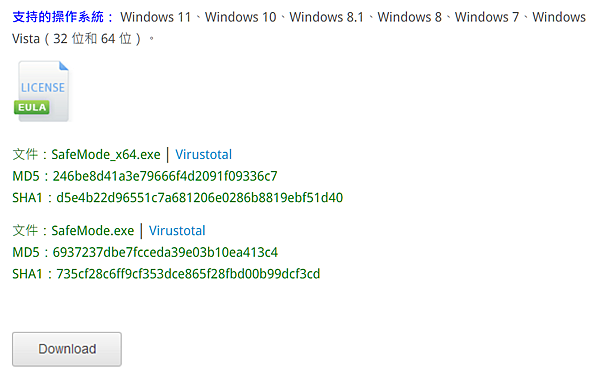Select the SHA1 hash starting with d5e4b22d
This screenshot has height=378, width=600.
pyautogui.click(x=199, y=198)
